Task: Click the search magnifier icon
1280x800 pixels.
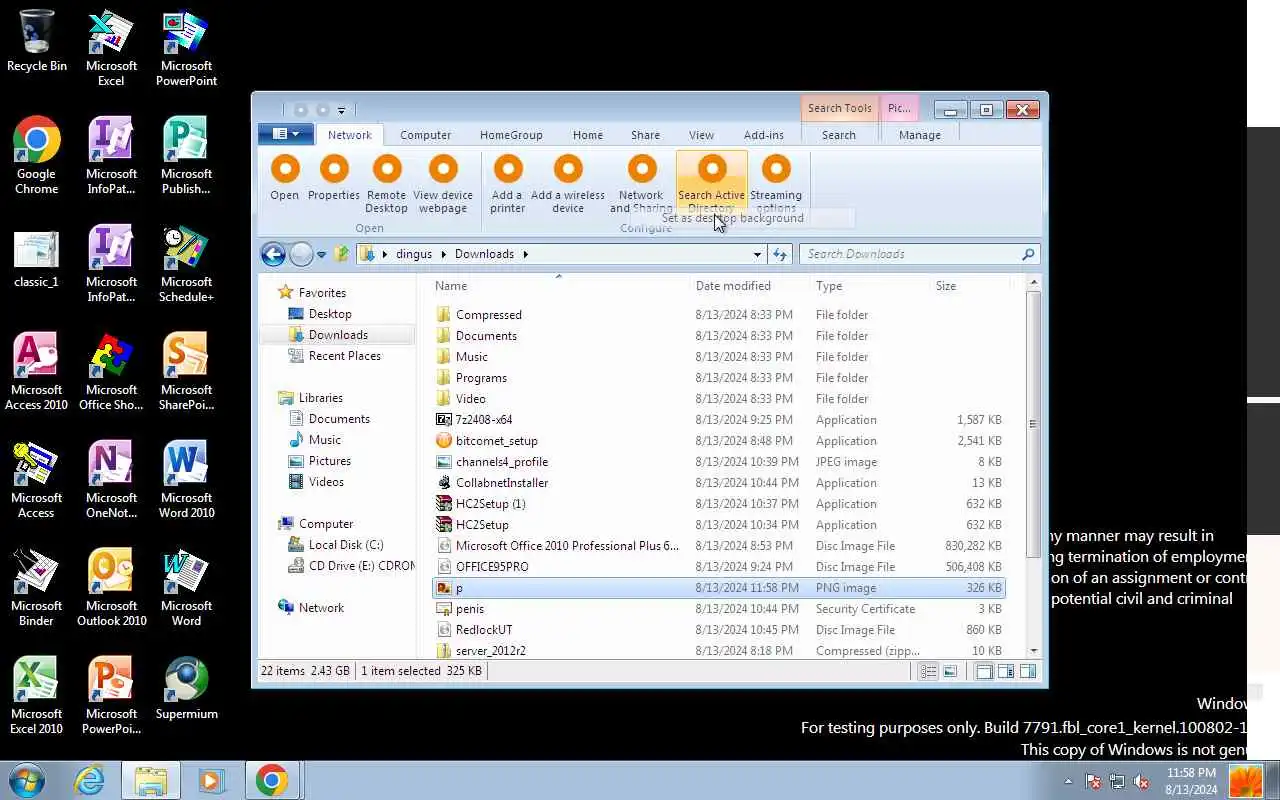Action: 1027,254
